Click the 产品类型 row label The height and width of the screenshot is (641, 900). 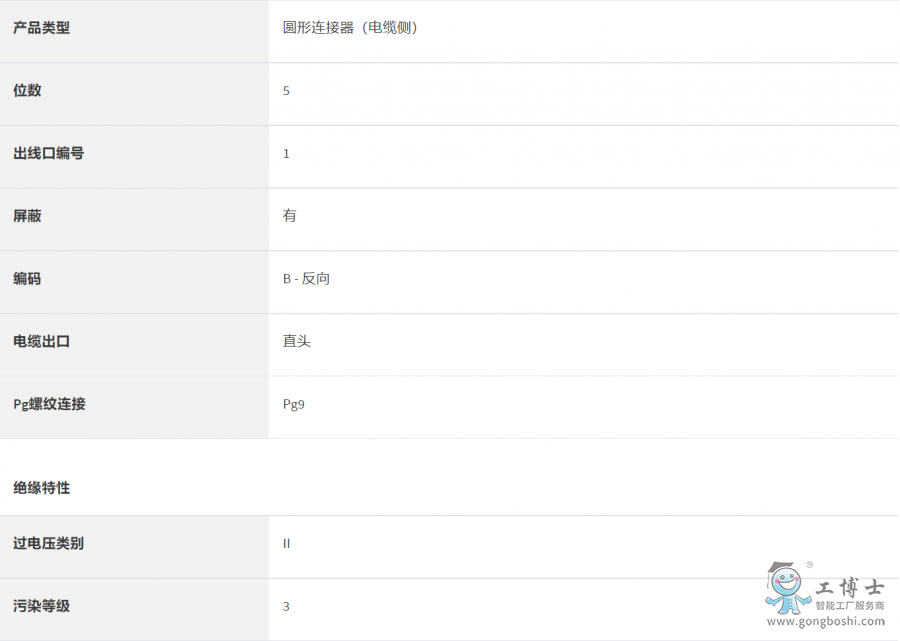(41, 28)
